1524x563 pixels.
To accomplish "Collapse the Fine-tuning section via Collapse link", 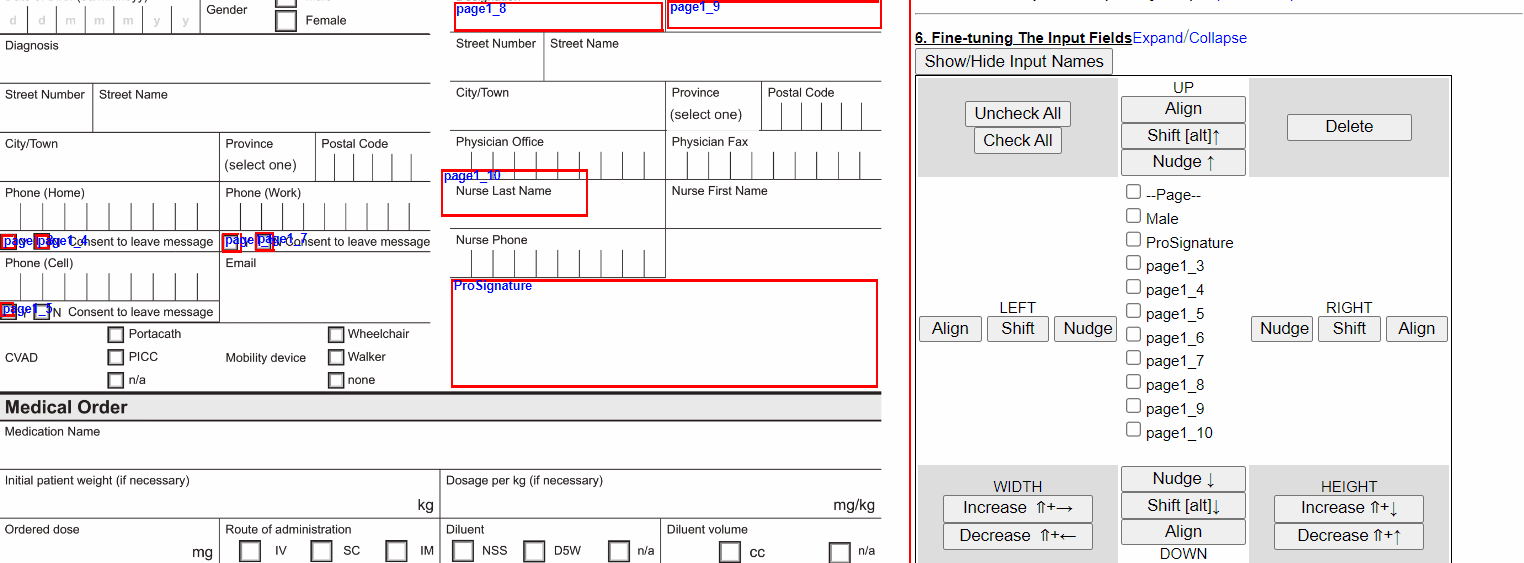I will click(x=1218, y=38).
